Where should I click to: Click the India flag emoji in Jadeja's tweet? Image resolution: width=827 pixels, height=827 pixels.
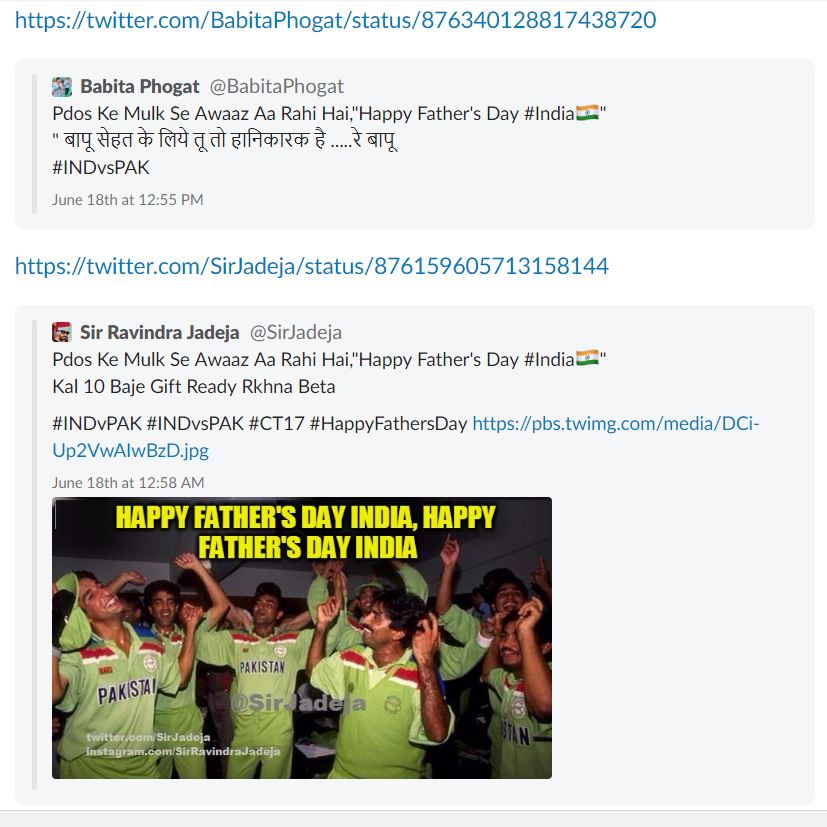588,359
